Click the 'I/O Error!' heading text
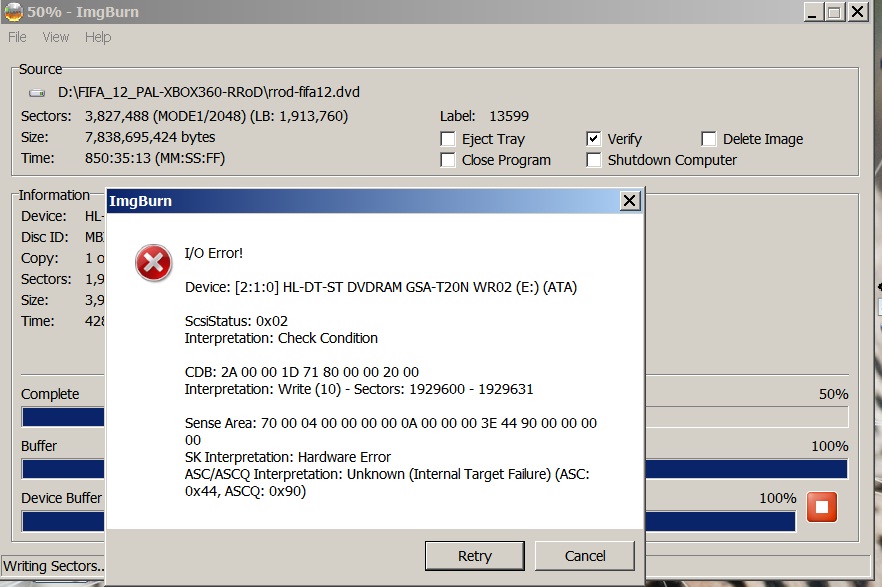The image size is (882, 587). coord(214,253)
